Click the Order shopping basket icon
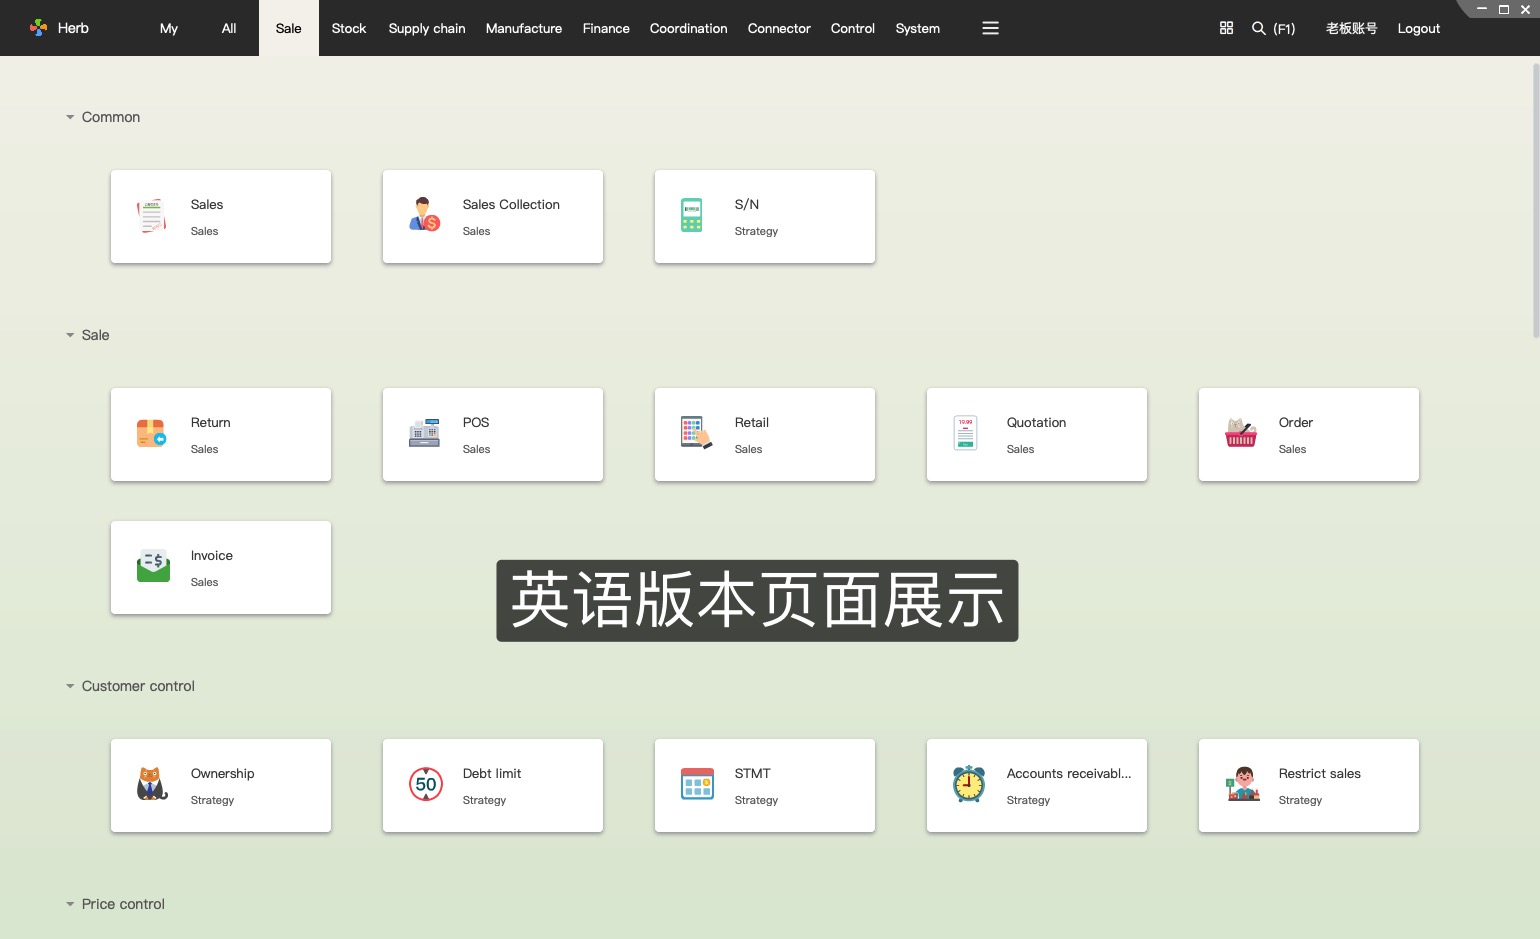1540x939 pixels. point(1241,433)
